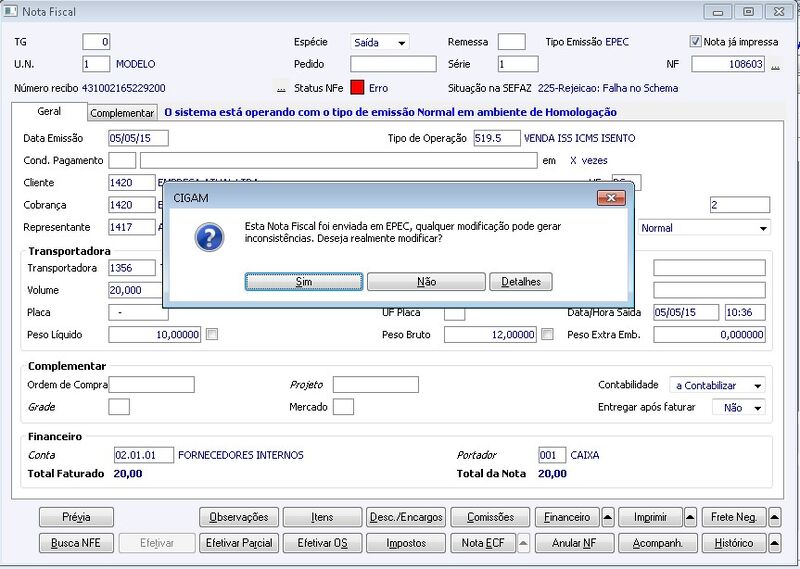This screenshot has width=800, height=569.
Task: Expand the arrow beside Frete Neg. button
Action: pos(774,517)
